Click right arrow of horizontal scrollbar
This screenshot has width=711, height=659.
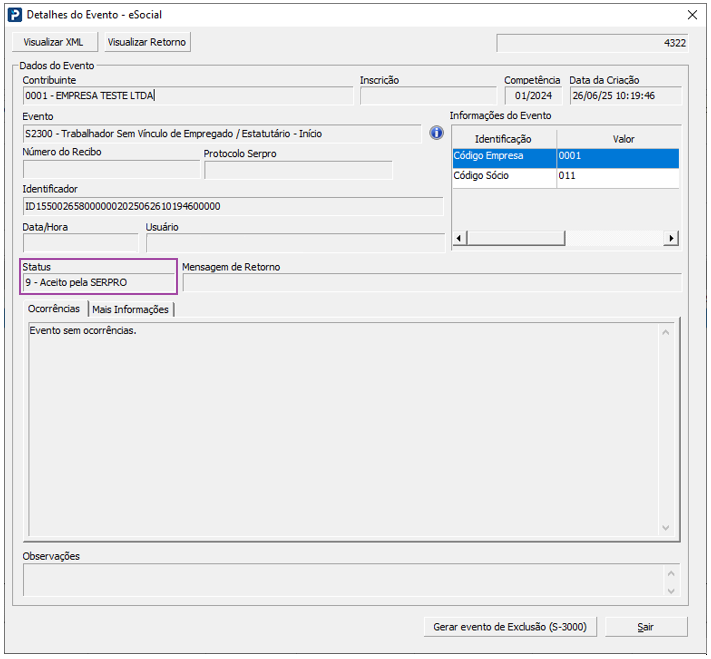(x=671, y=238)
